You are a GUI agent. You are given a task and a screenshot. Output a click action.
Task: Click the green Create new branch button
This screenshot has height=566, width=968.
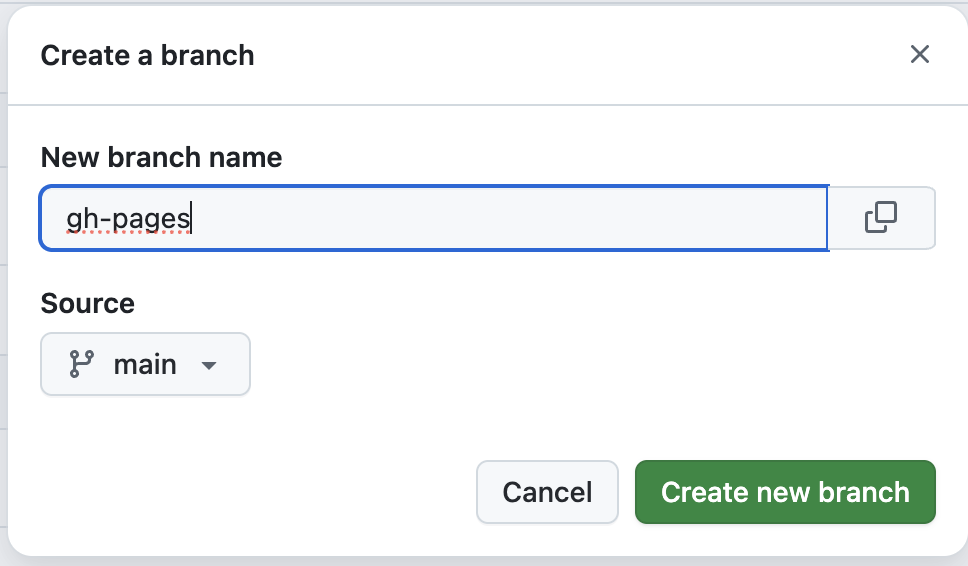785,492
